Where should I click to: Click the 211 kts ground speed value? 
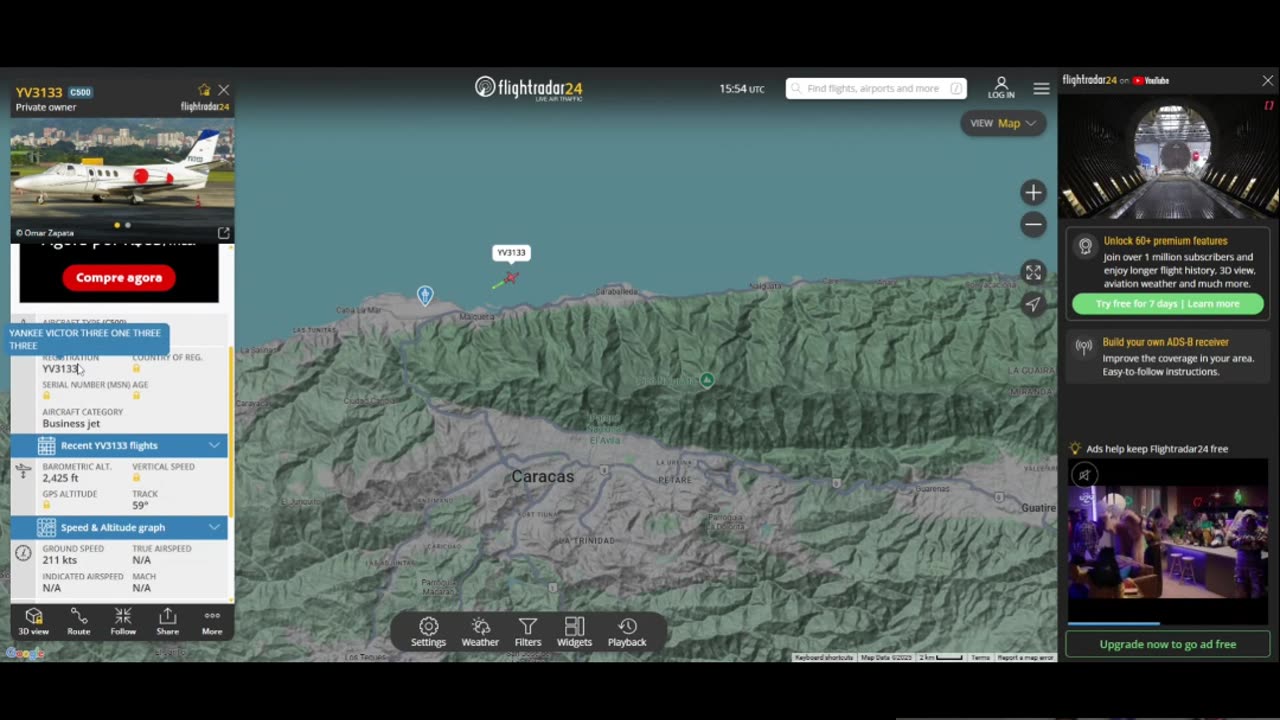(x=59, y=560)
